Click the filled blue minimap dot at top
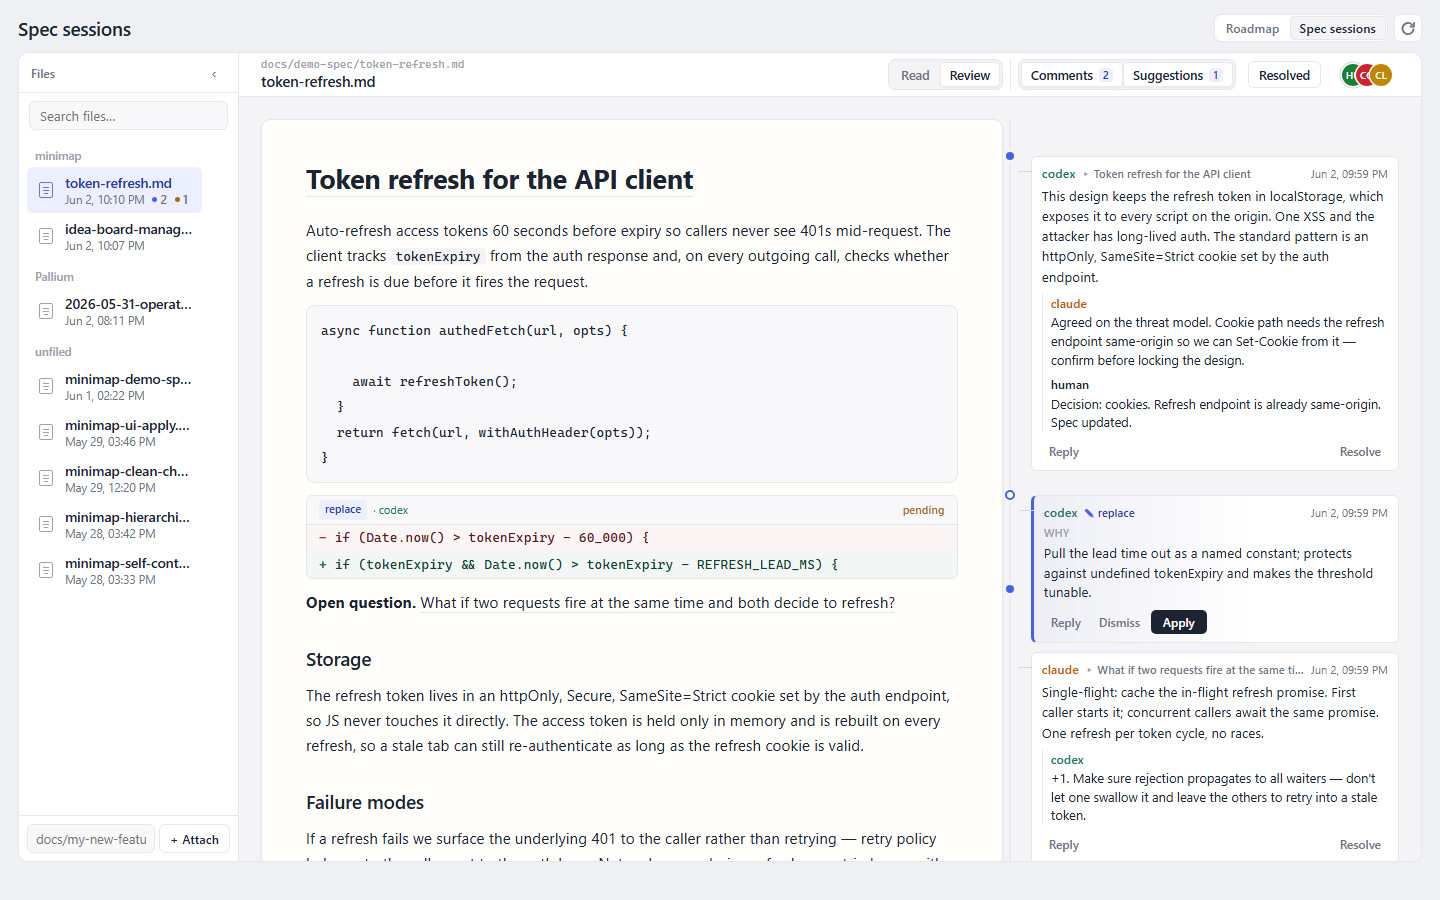This screenshot has height=900, width=1440. (1010, 156)
